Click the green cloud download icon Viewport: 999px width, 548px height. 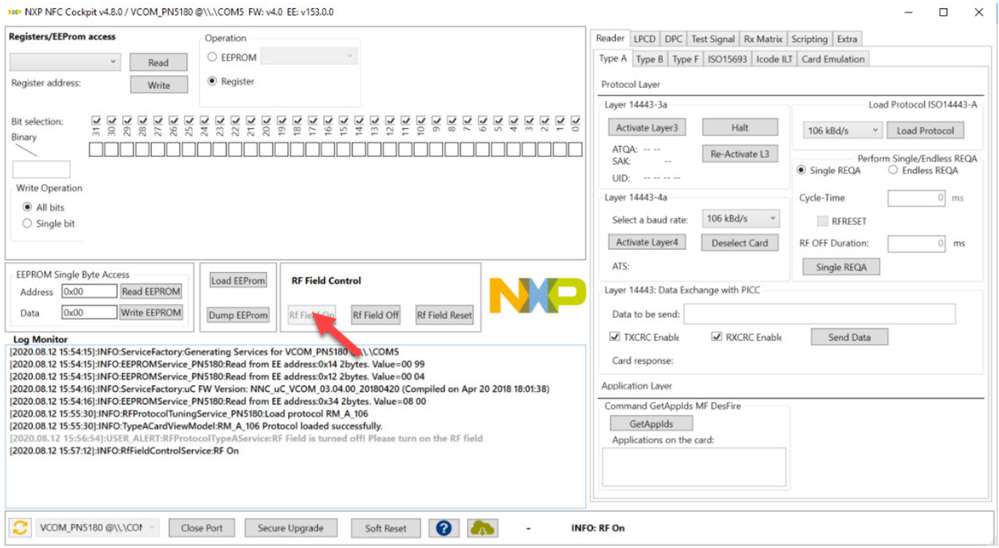point(482,528)
